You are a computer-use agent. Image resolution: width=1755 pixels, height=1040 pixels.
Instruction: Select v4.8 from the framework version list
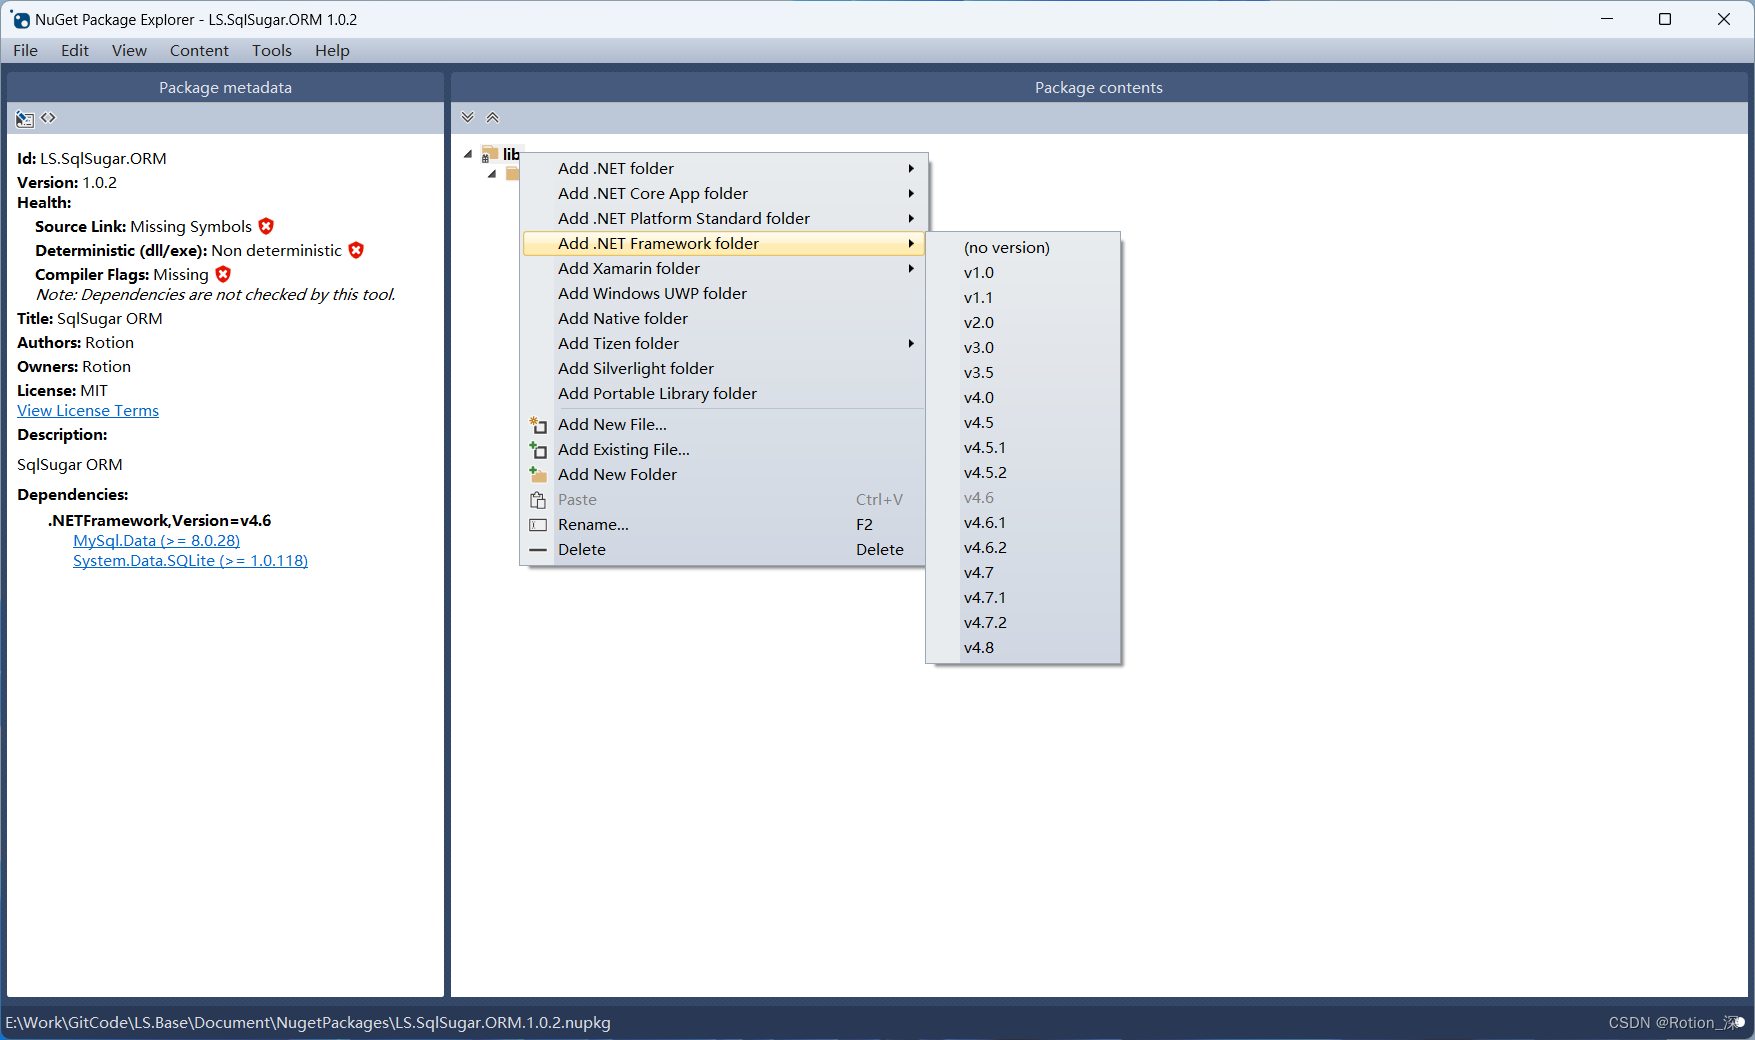[978, 647]
